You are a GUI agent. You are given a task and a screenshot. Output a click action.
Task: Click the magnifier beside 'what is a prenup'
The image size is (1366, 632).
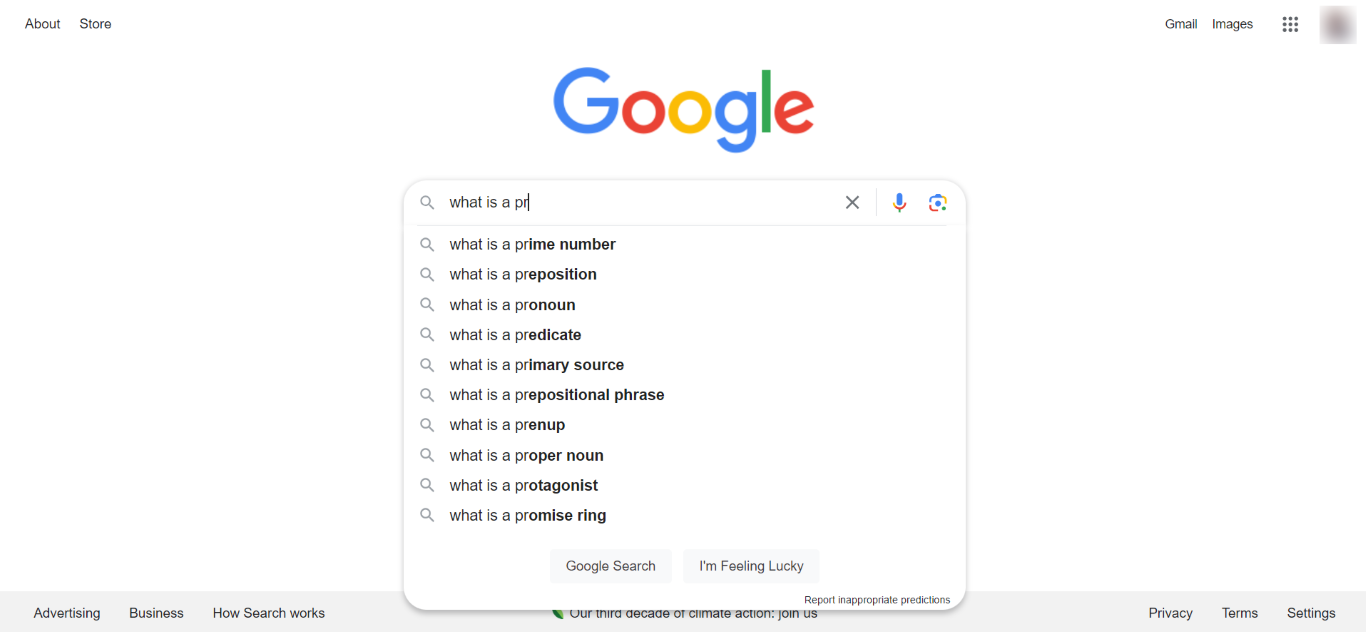pyautogui.click(x=427, y=424)
